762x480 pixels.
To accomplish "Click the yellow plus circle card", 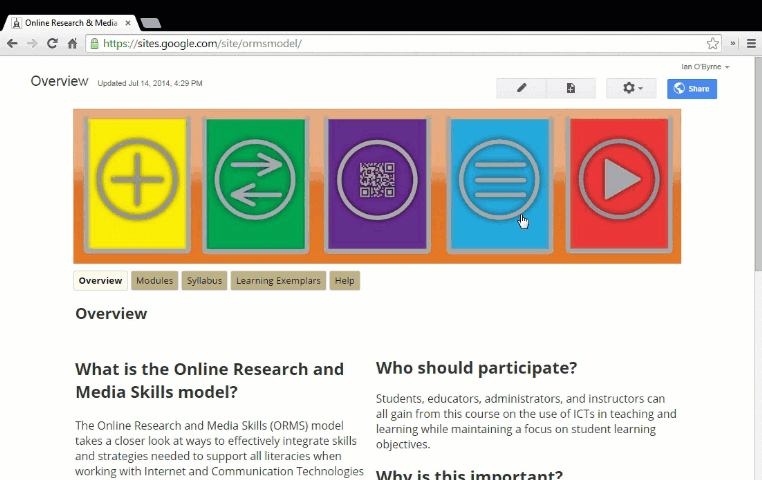I will coord(138,185).
